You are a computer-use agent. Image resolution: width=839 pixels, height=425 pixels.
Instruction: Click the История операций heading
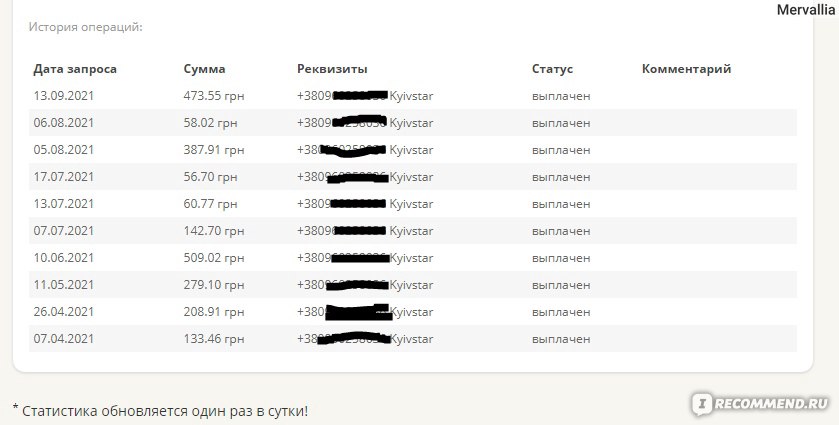point(86,27)
